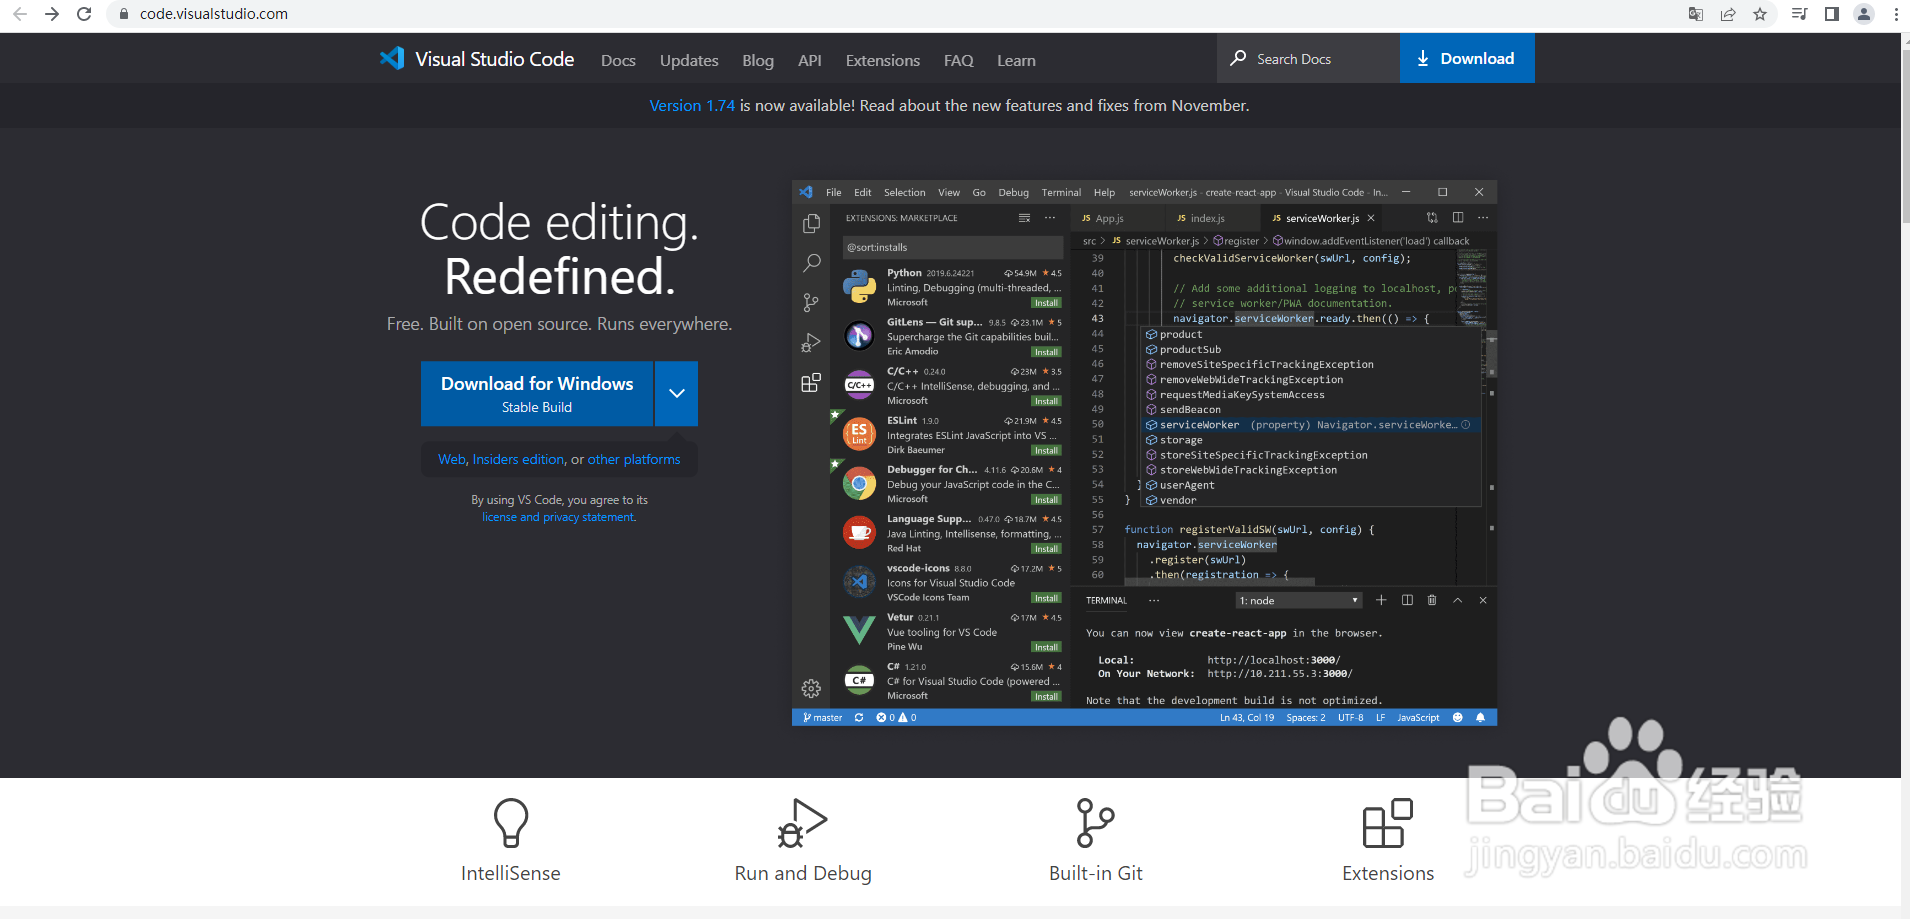1910x919 pixels.
Task: Go back with the browser back arrow
Action: (x=20, y=14)
